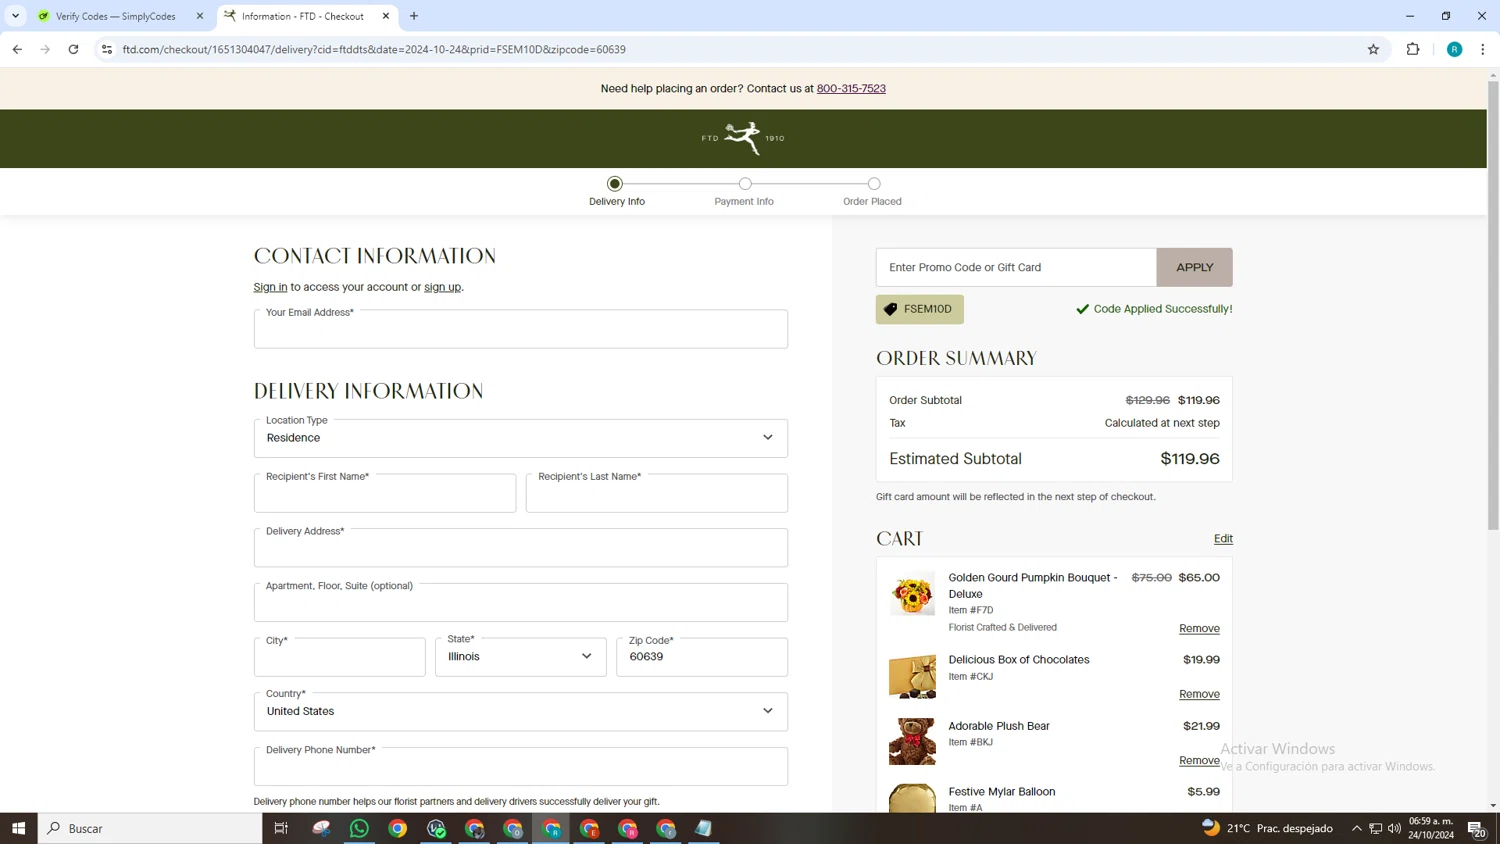Click the Festive Mylar Balloon thumbnail
The image size is (1500, 844).
coord(912,798)
